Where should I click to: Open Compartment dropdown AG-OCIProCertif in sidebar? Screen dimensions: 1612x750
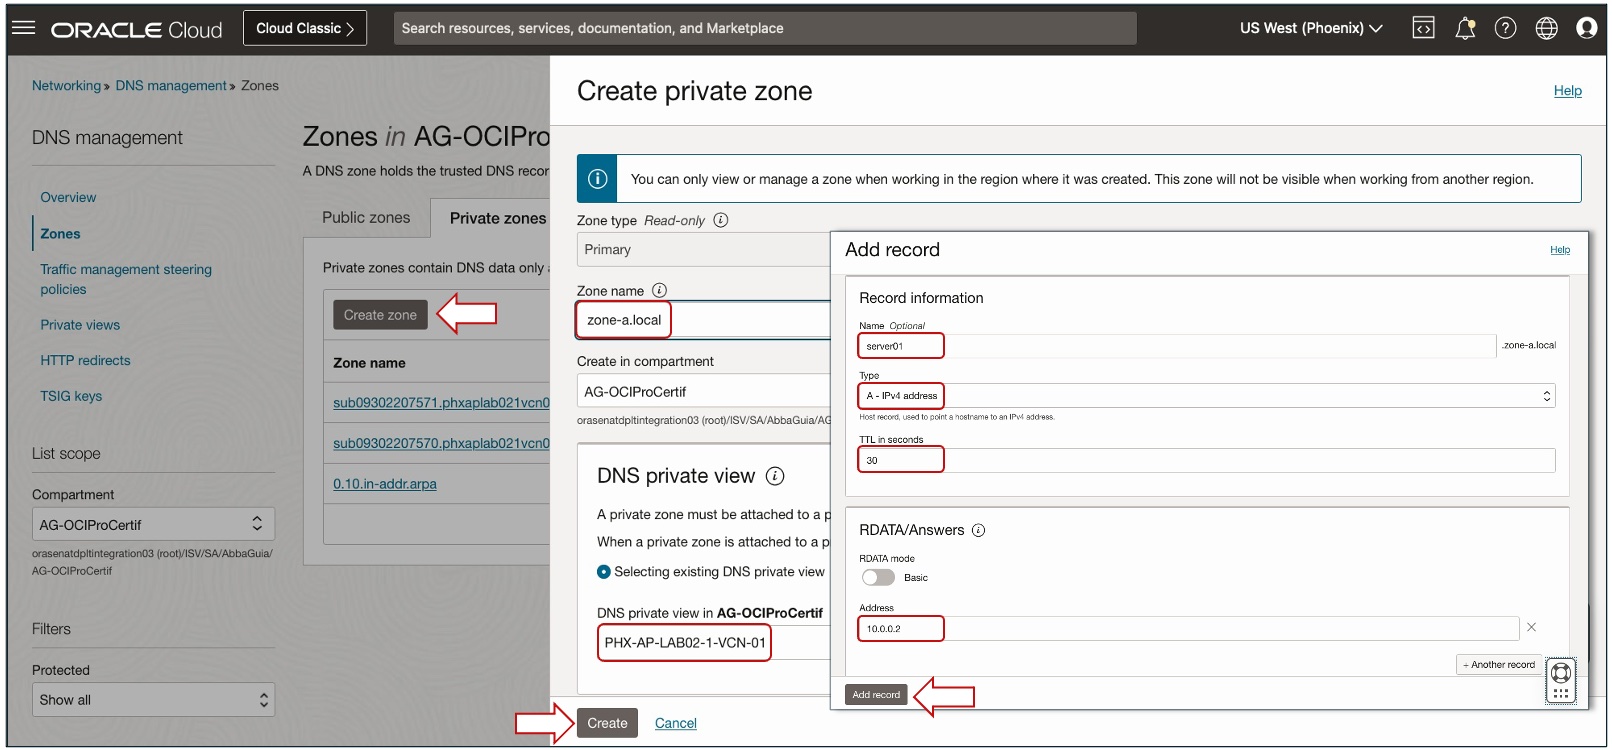pyautogui.click(x=153, y=524)
